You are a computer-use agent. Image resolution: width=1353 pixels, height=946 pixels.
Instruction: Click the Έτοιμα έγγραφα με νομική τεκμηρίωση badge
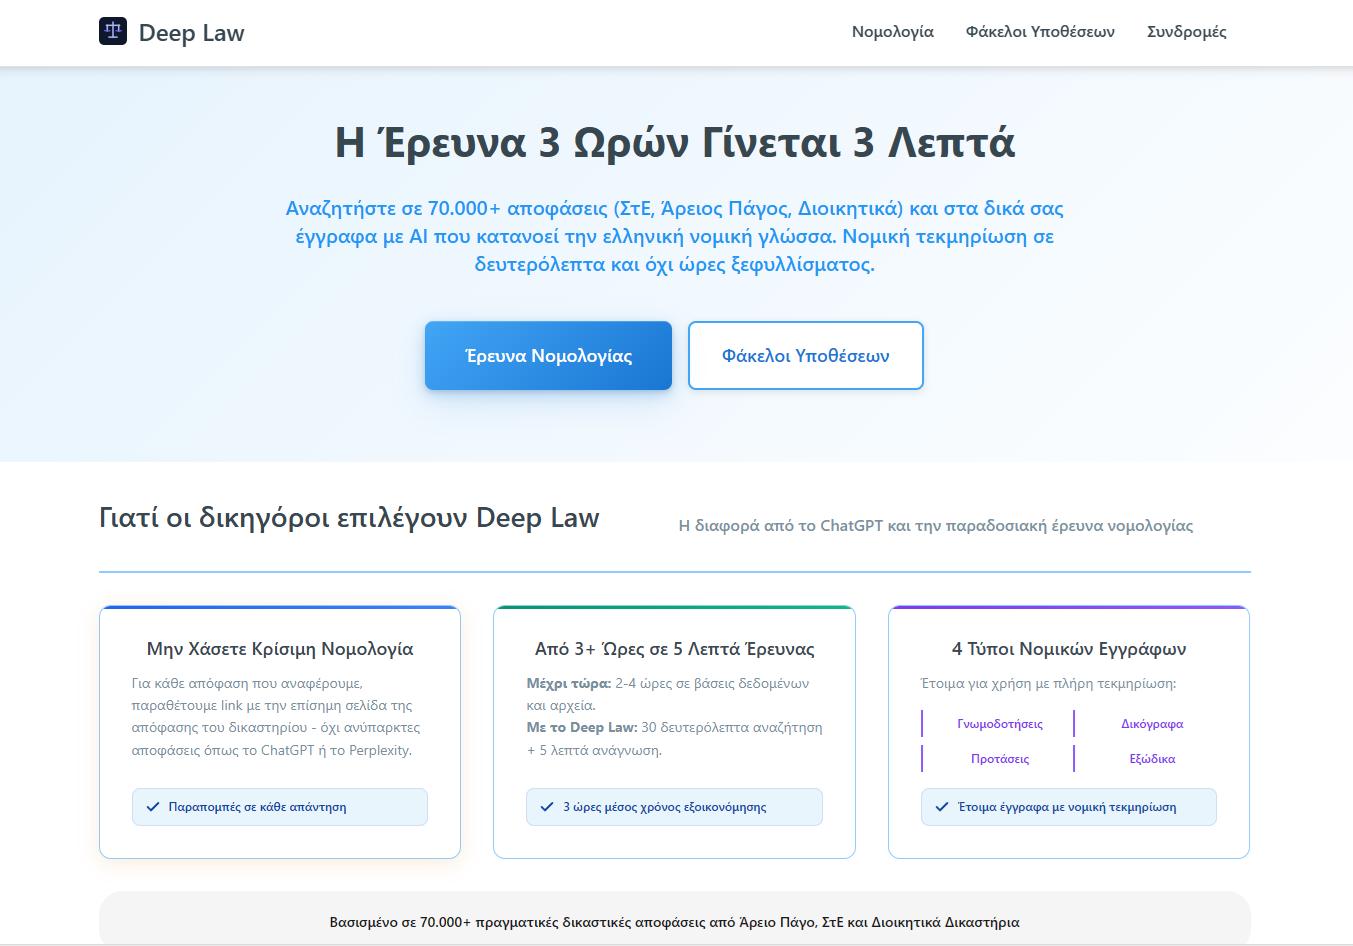coord(1068,807)
